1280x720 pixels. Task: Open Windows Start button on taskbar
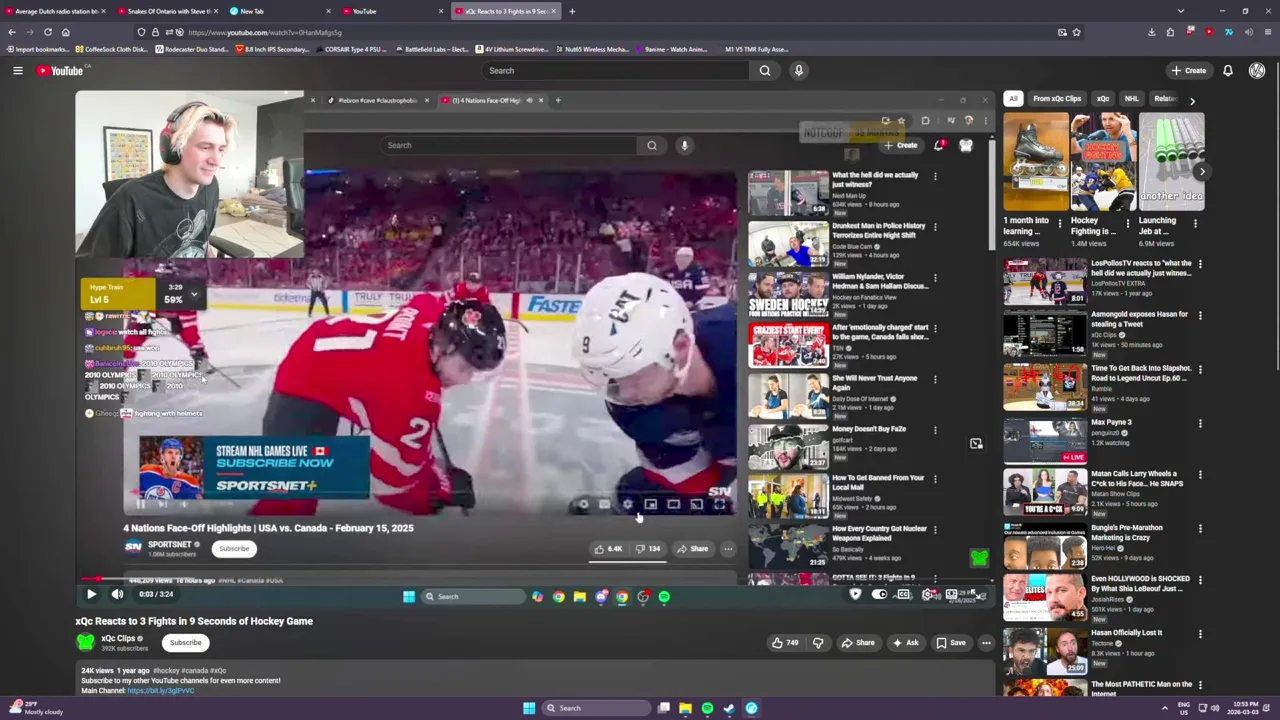click(529, 708)
